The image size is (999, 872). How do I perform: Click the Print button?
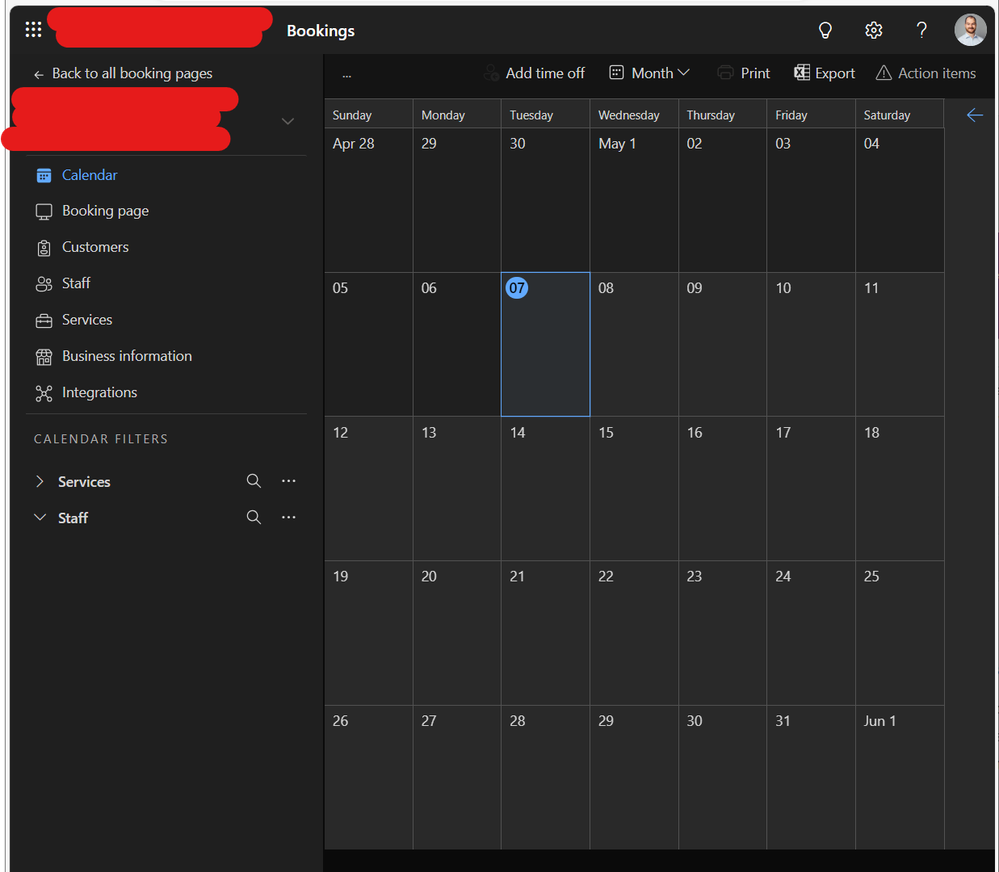pyautogui.click(x=744, y=73)
